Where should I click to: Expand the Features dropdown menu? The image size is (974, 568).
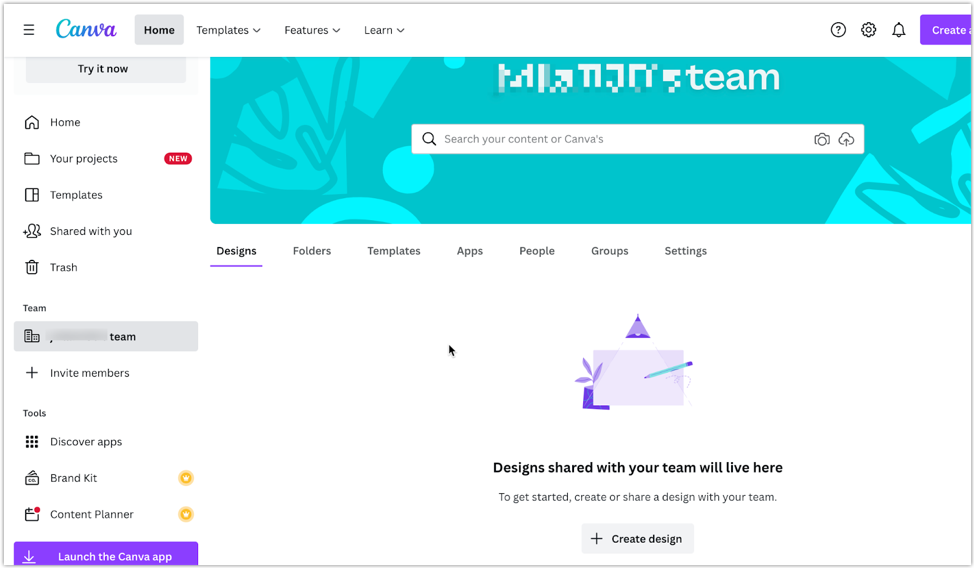tap(312, 30)
